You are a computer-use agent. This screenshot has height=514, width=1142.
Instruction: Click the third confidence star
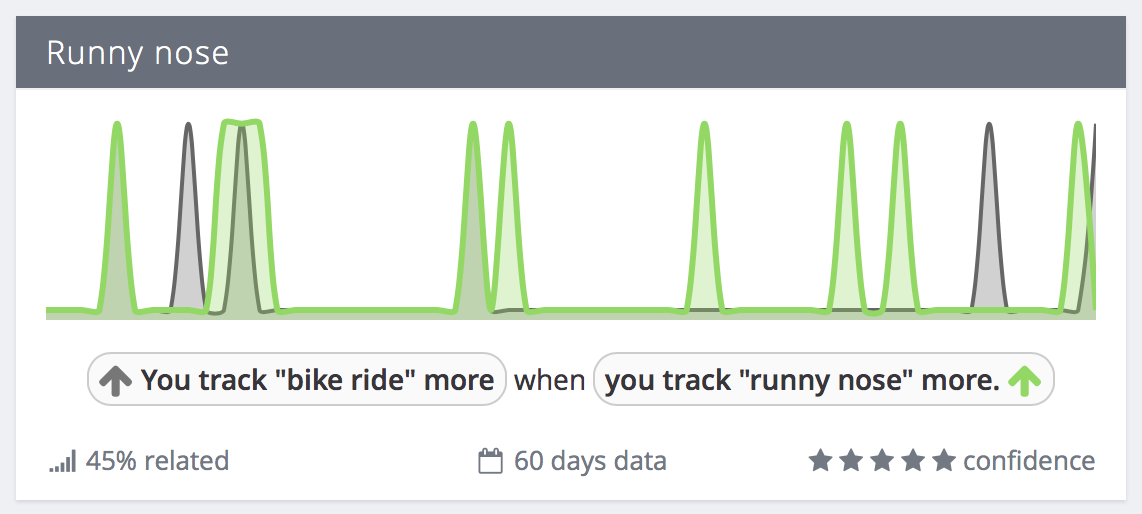pyautogui.click(x=882, y=460)
